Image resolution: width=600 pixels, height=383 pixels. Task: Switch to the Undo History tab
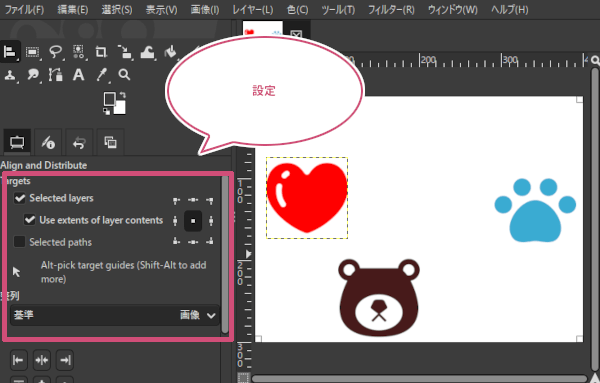click(79, 142)
